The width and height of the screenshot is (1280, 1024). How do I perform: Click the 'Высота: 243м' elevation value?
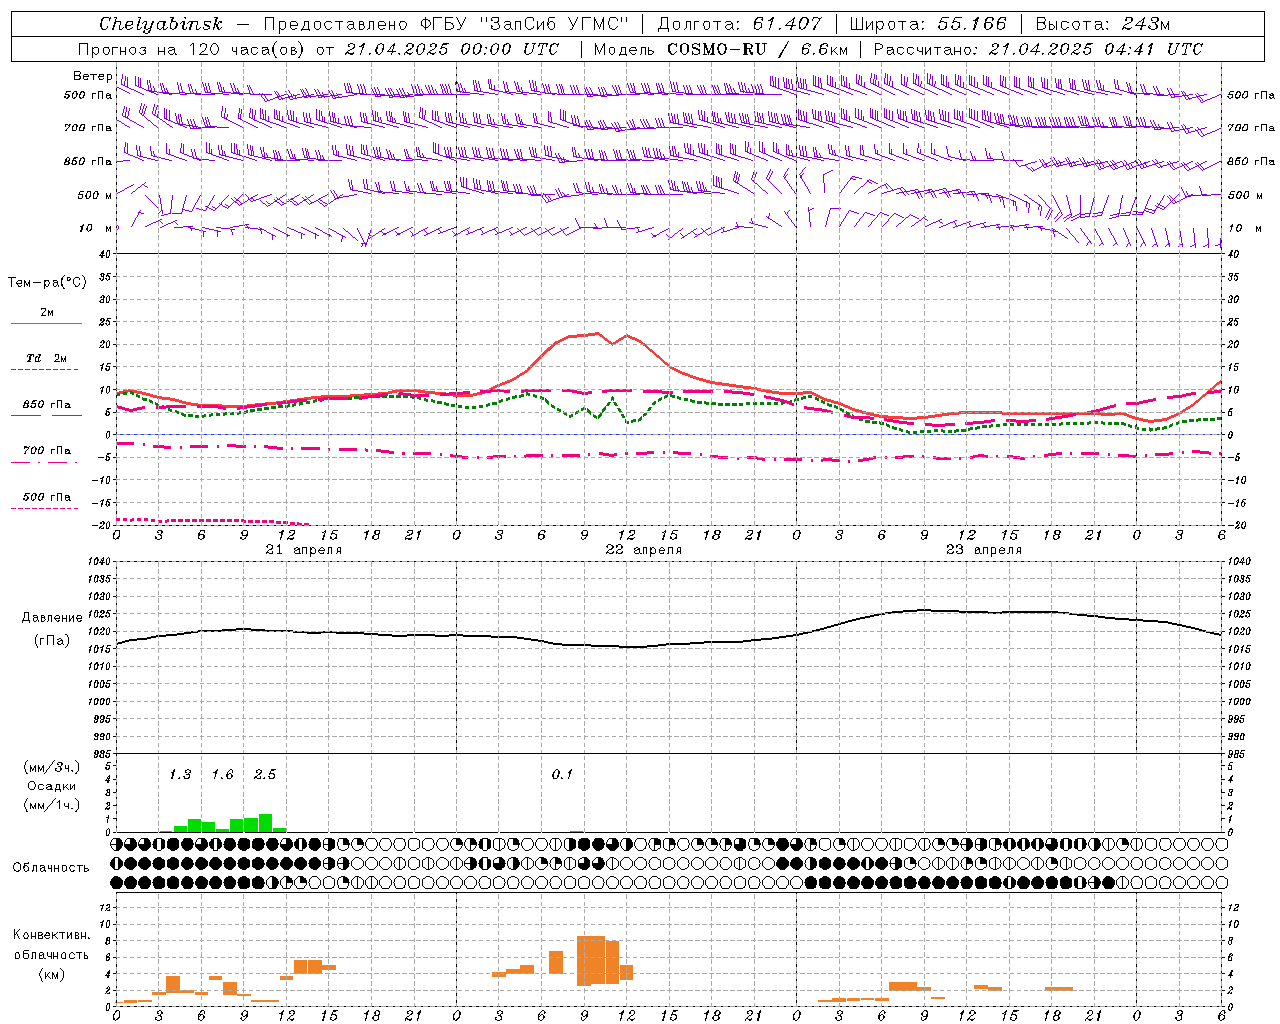pos(1103,24)
